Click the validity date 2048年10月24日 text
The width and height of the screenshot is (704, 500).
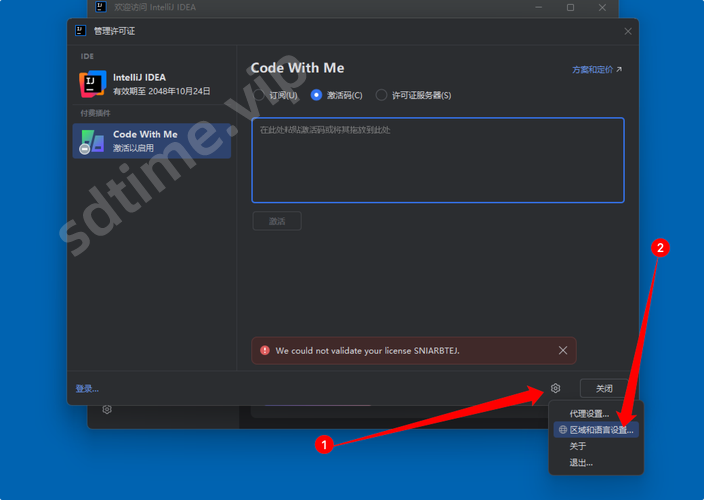(179, 91)
